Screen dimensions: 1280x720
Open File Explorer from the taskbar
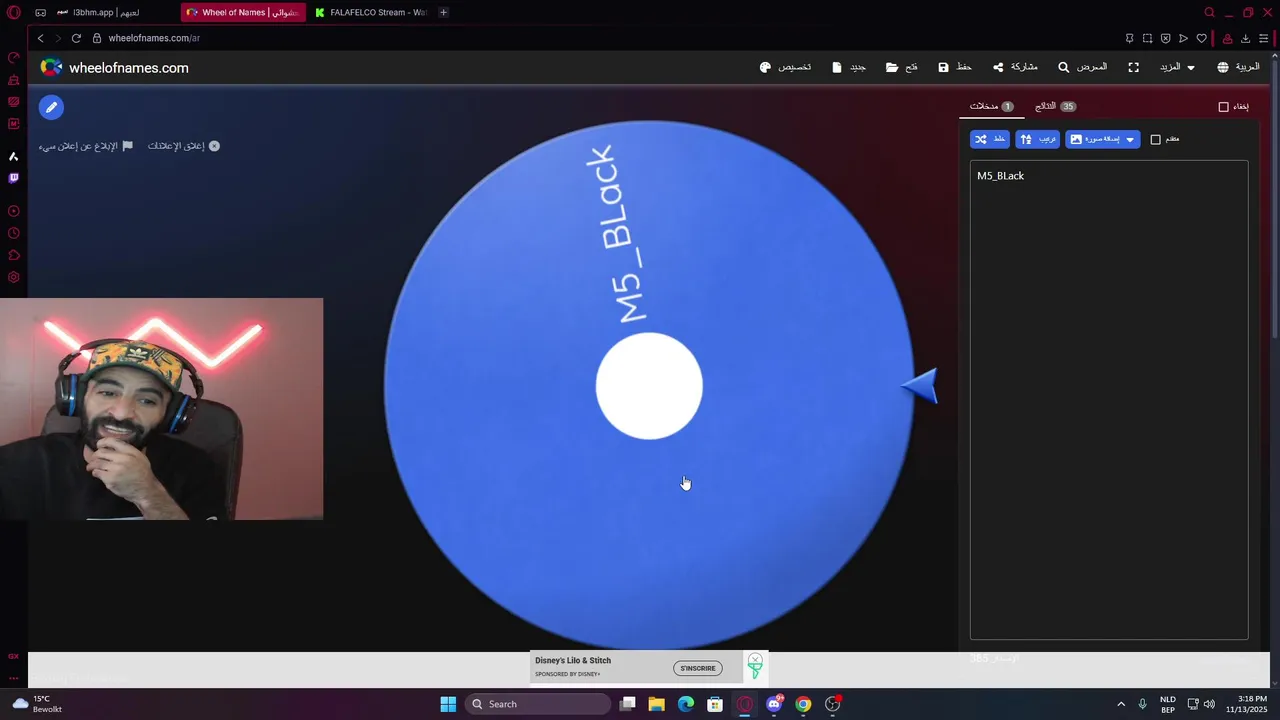click(656, 704)
